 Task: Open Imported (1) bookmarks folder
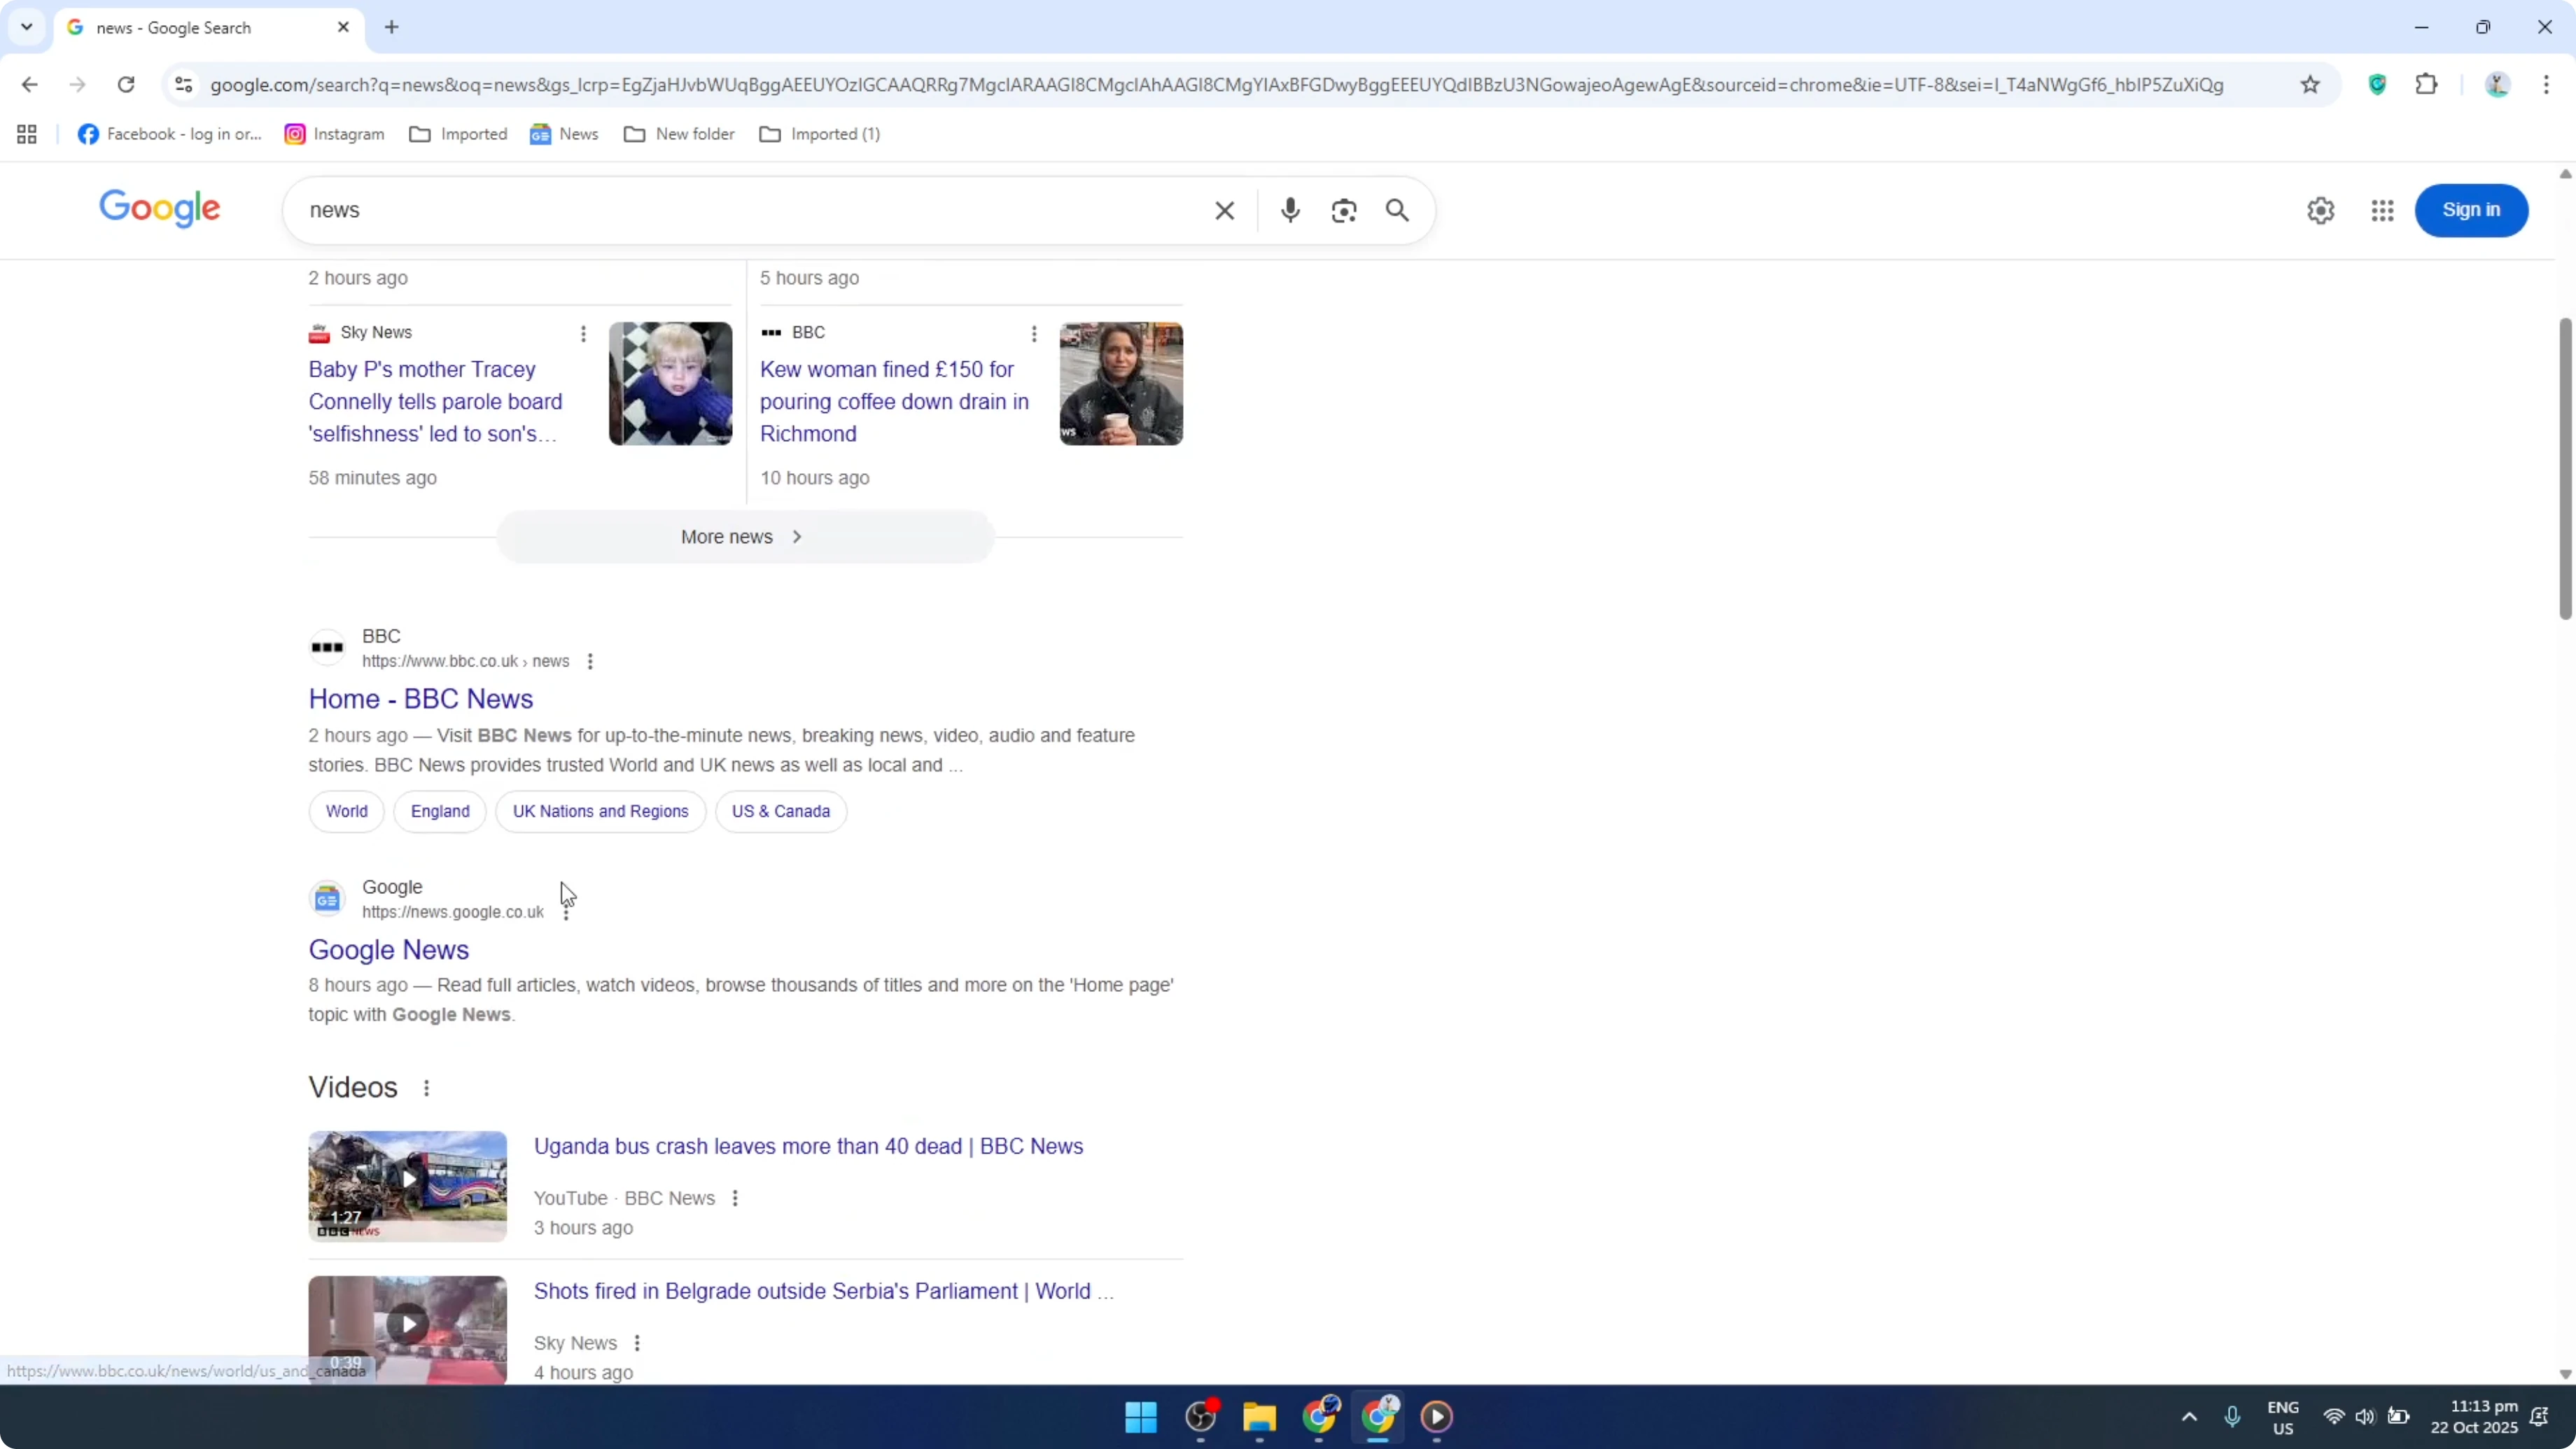(820, 134)
